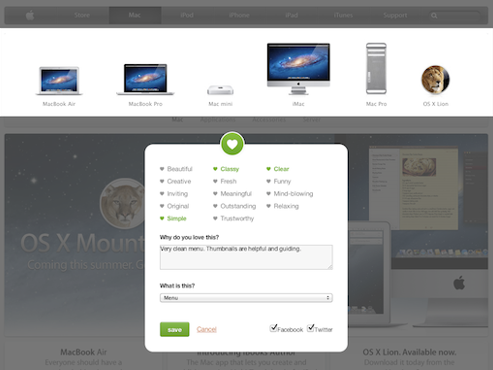Toggle the Trustworthy tag
The height and width of the screenshot is (370, 493).
click(234, 218)
